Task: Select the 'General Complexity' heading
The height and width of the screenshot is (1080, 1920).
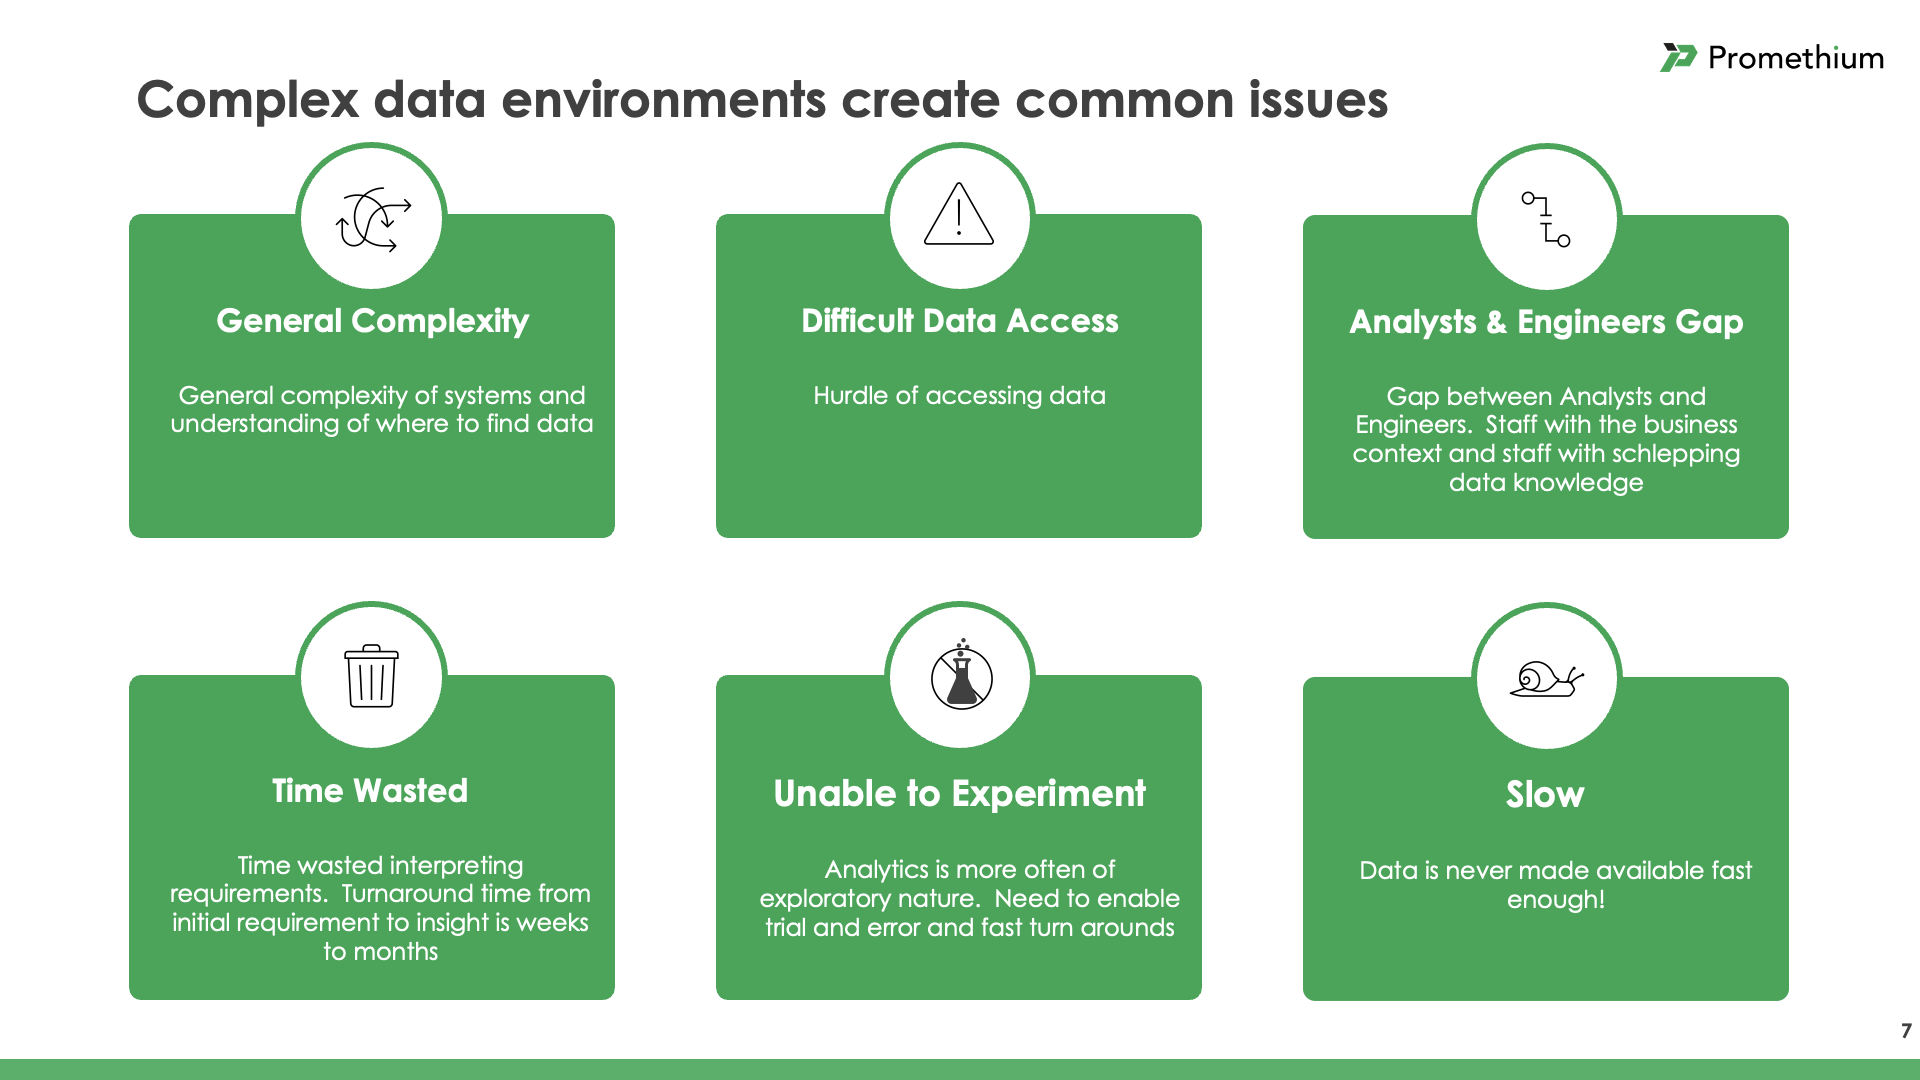Action: (372, 321)
